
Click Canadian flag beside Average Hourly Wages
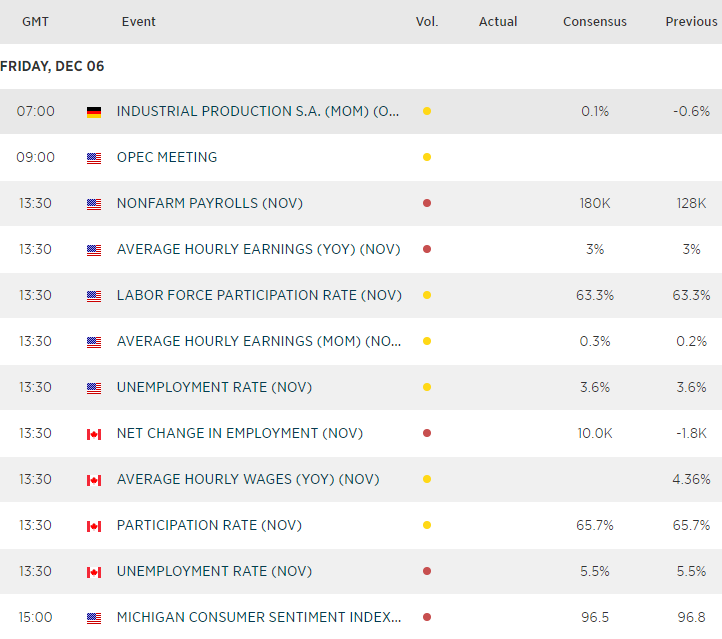pyautogui.click(x=94, y=480)
